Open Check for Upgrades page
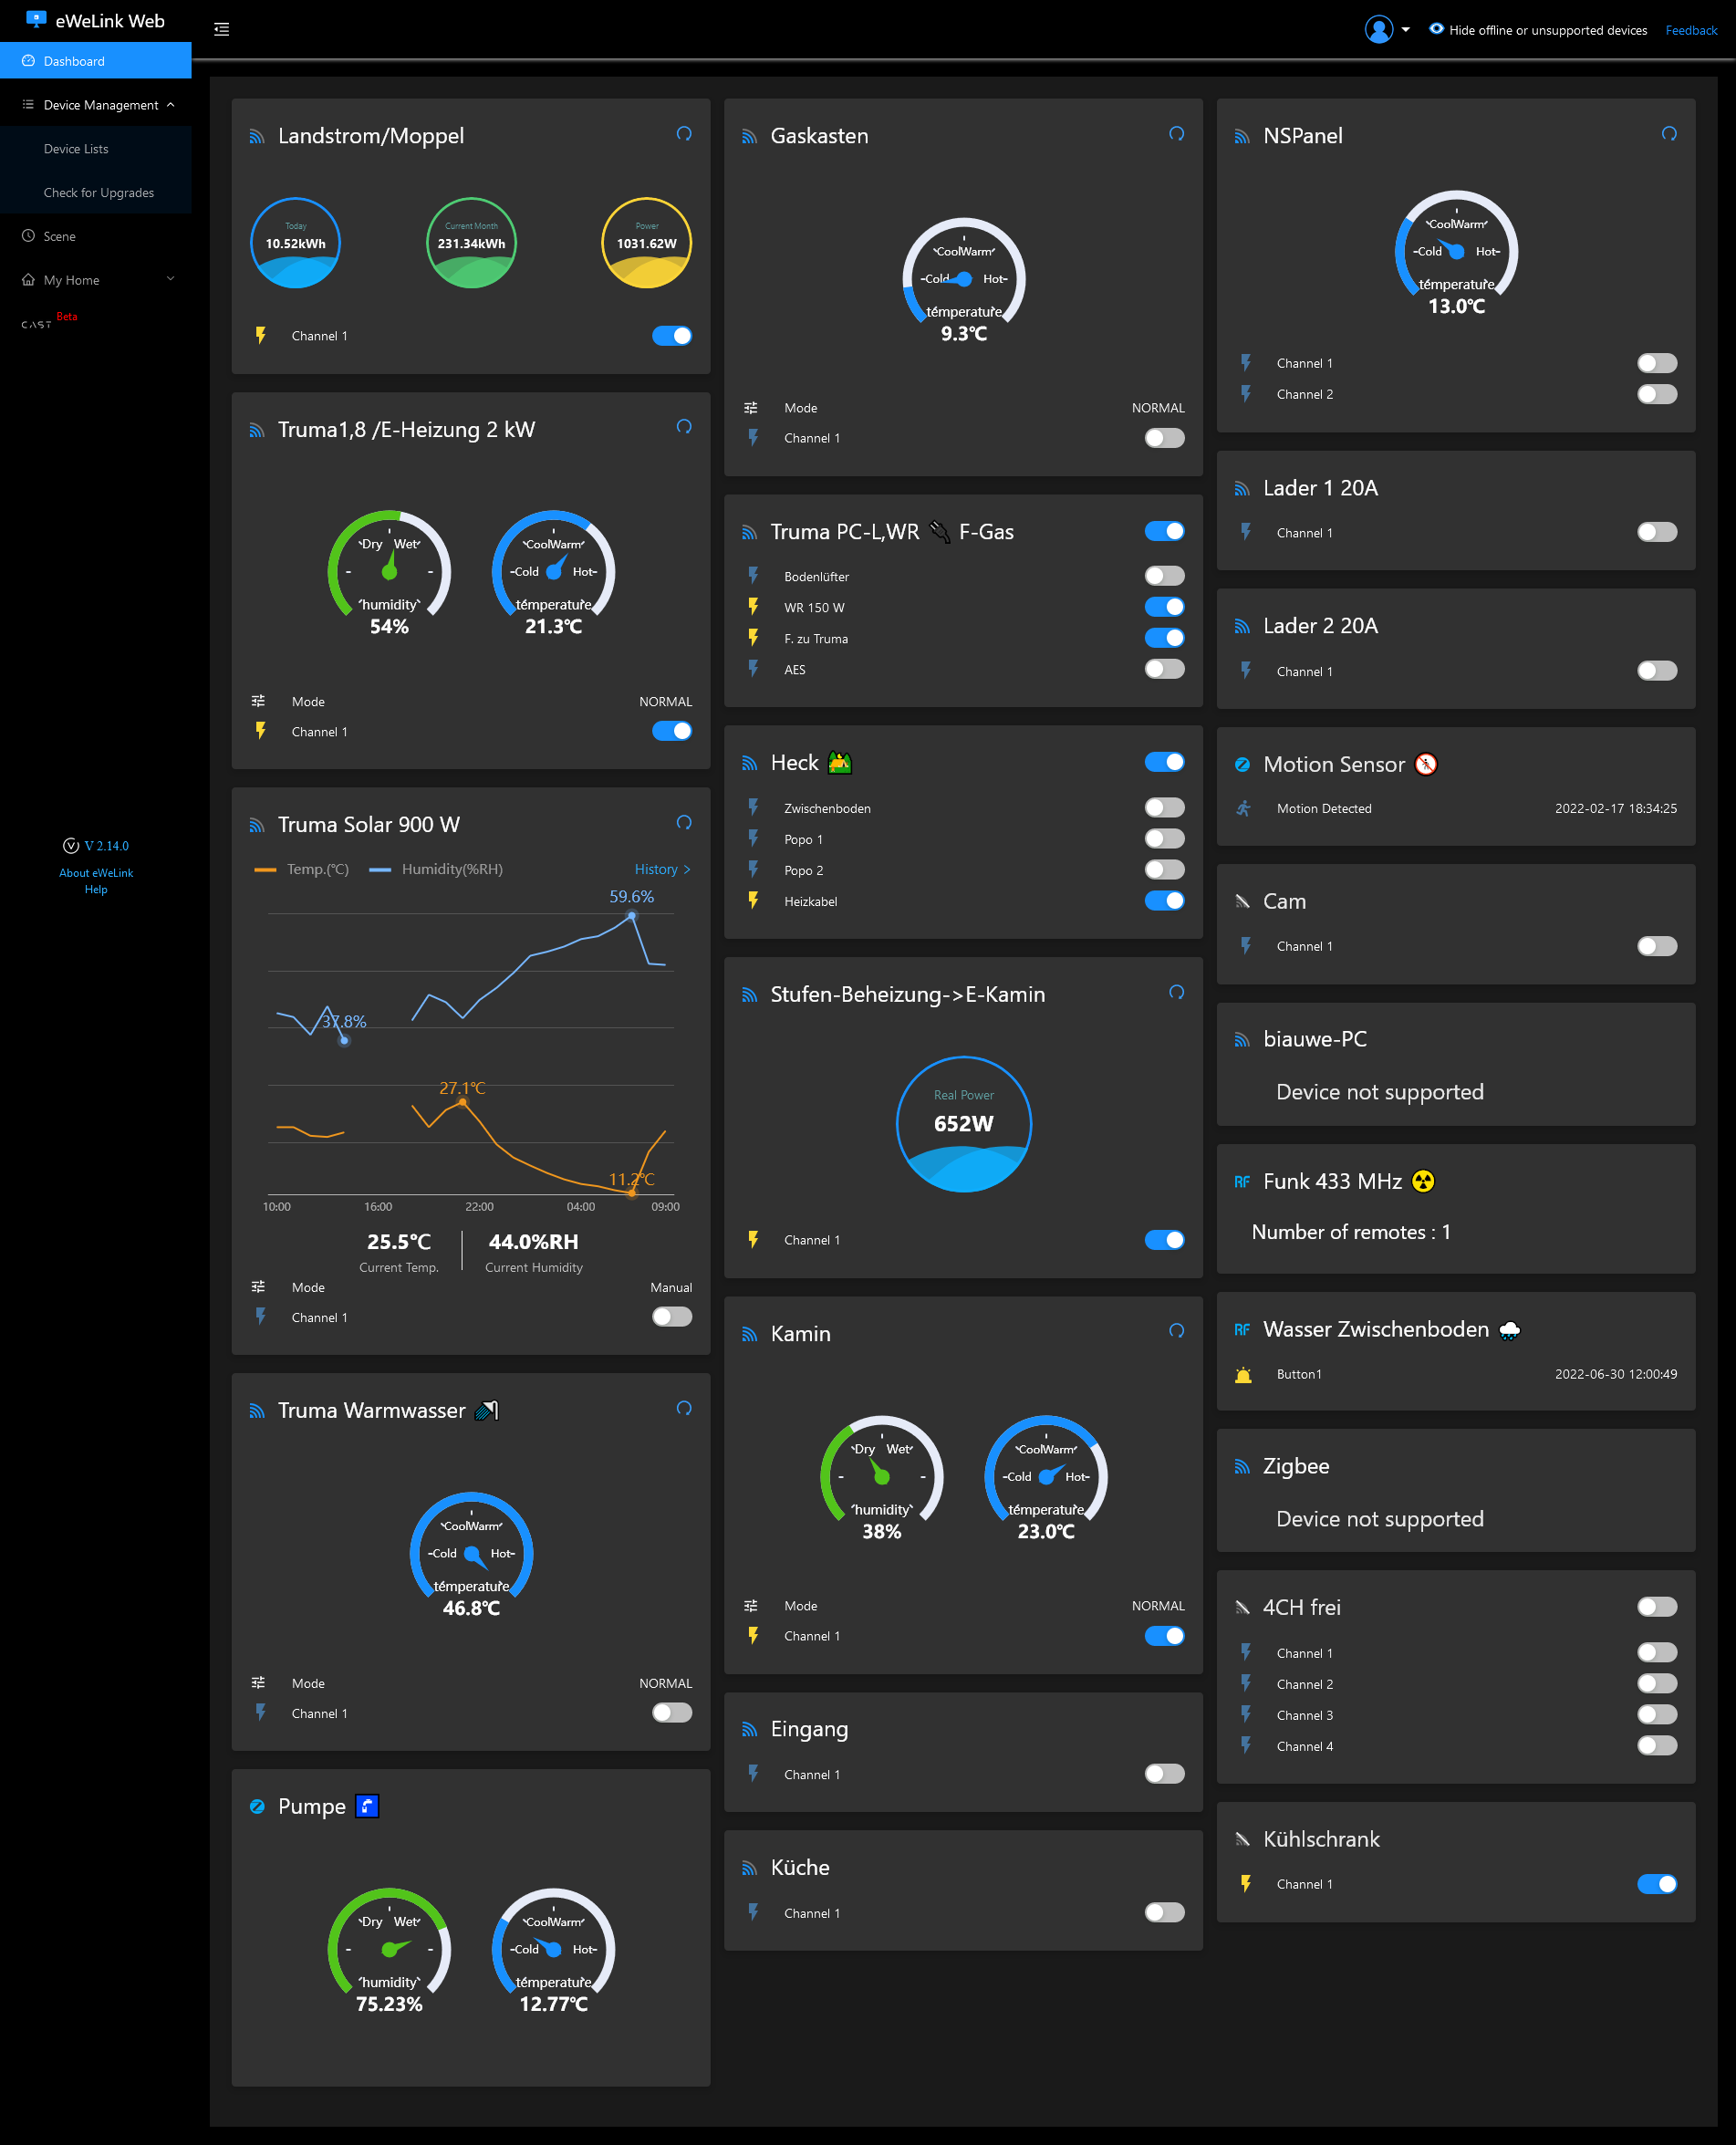 pos(96,193)
